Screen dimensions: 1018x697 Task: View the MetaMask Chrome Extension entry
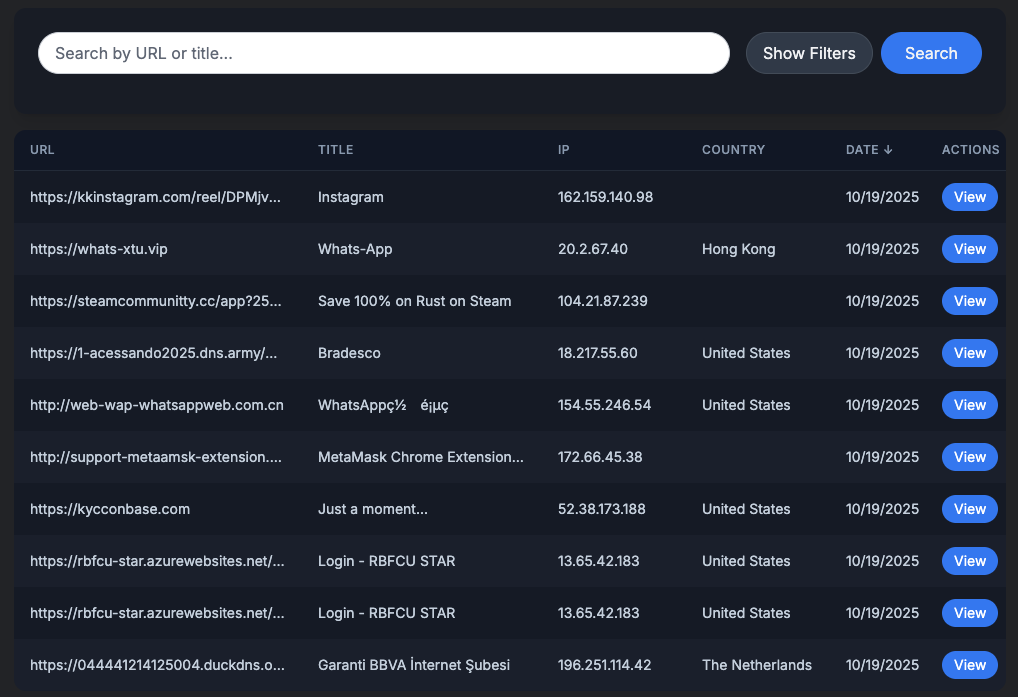(x=969, y=457)
